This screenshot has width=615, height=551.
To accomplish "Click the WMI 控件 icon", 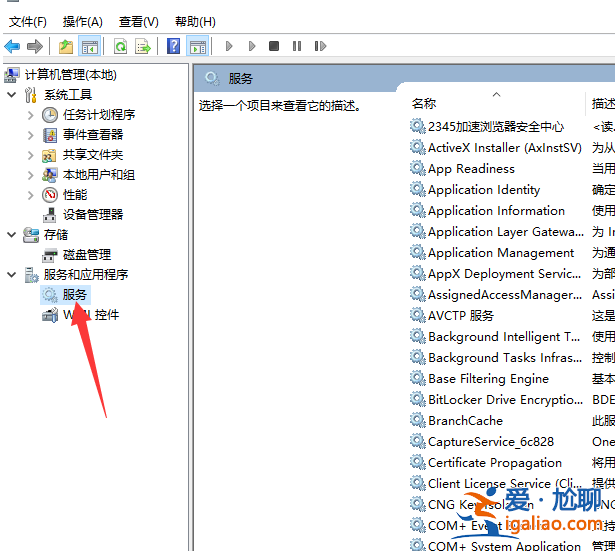I will pos(50,315).
